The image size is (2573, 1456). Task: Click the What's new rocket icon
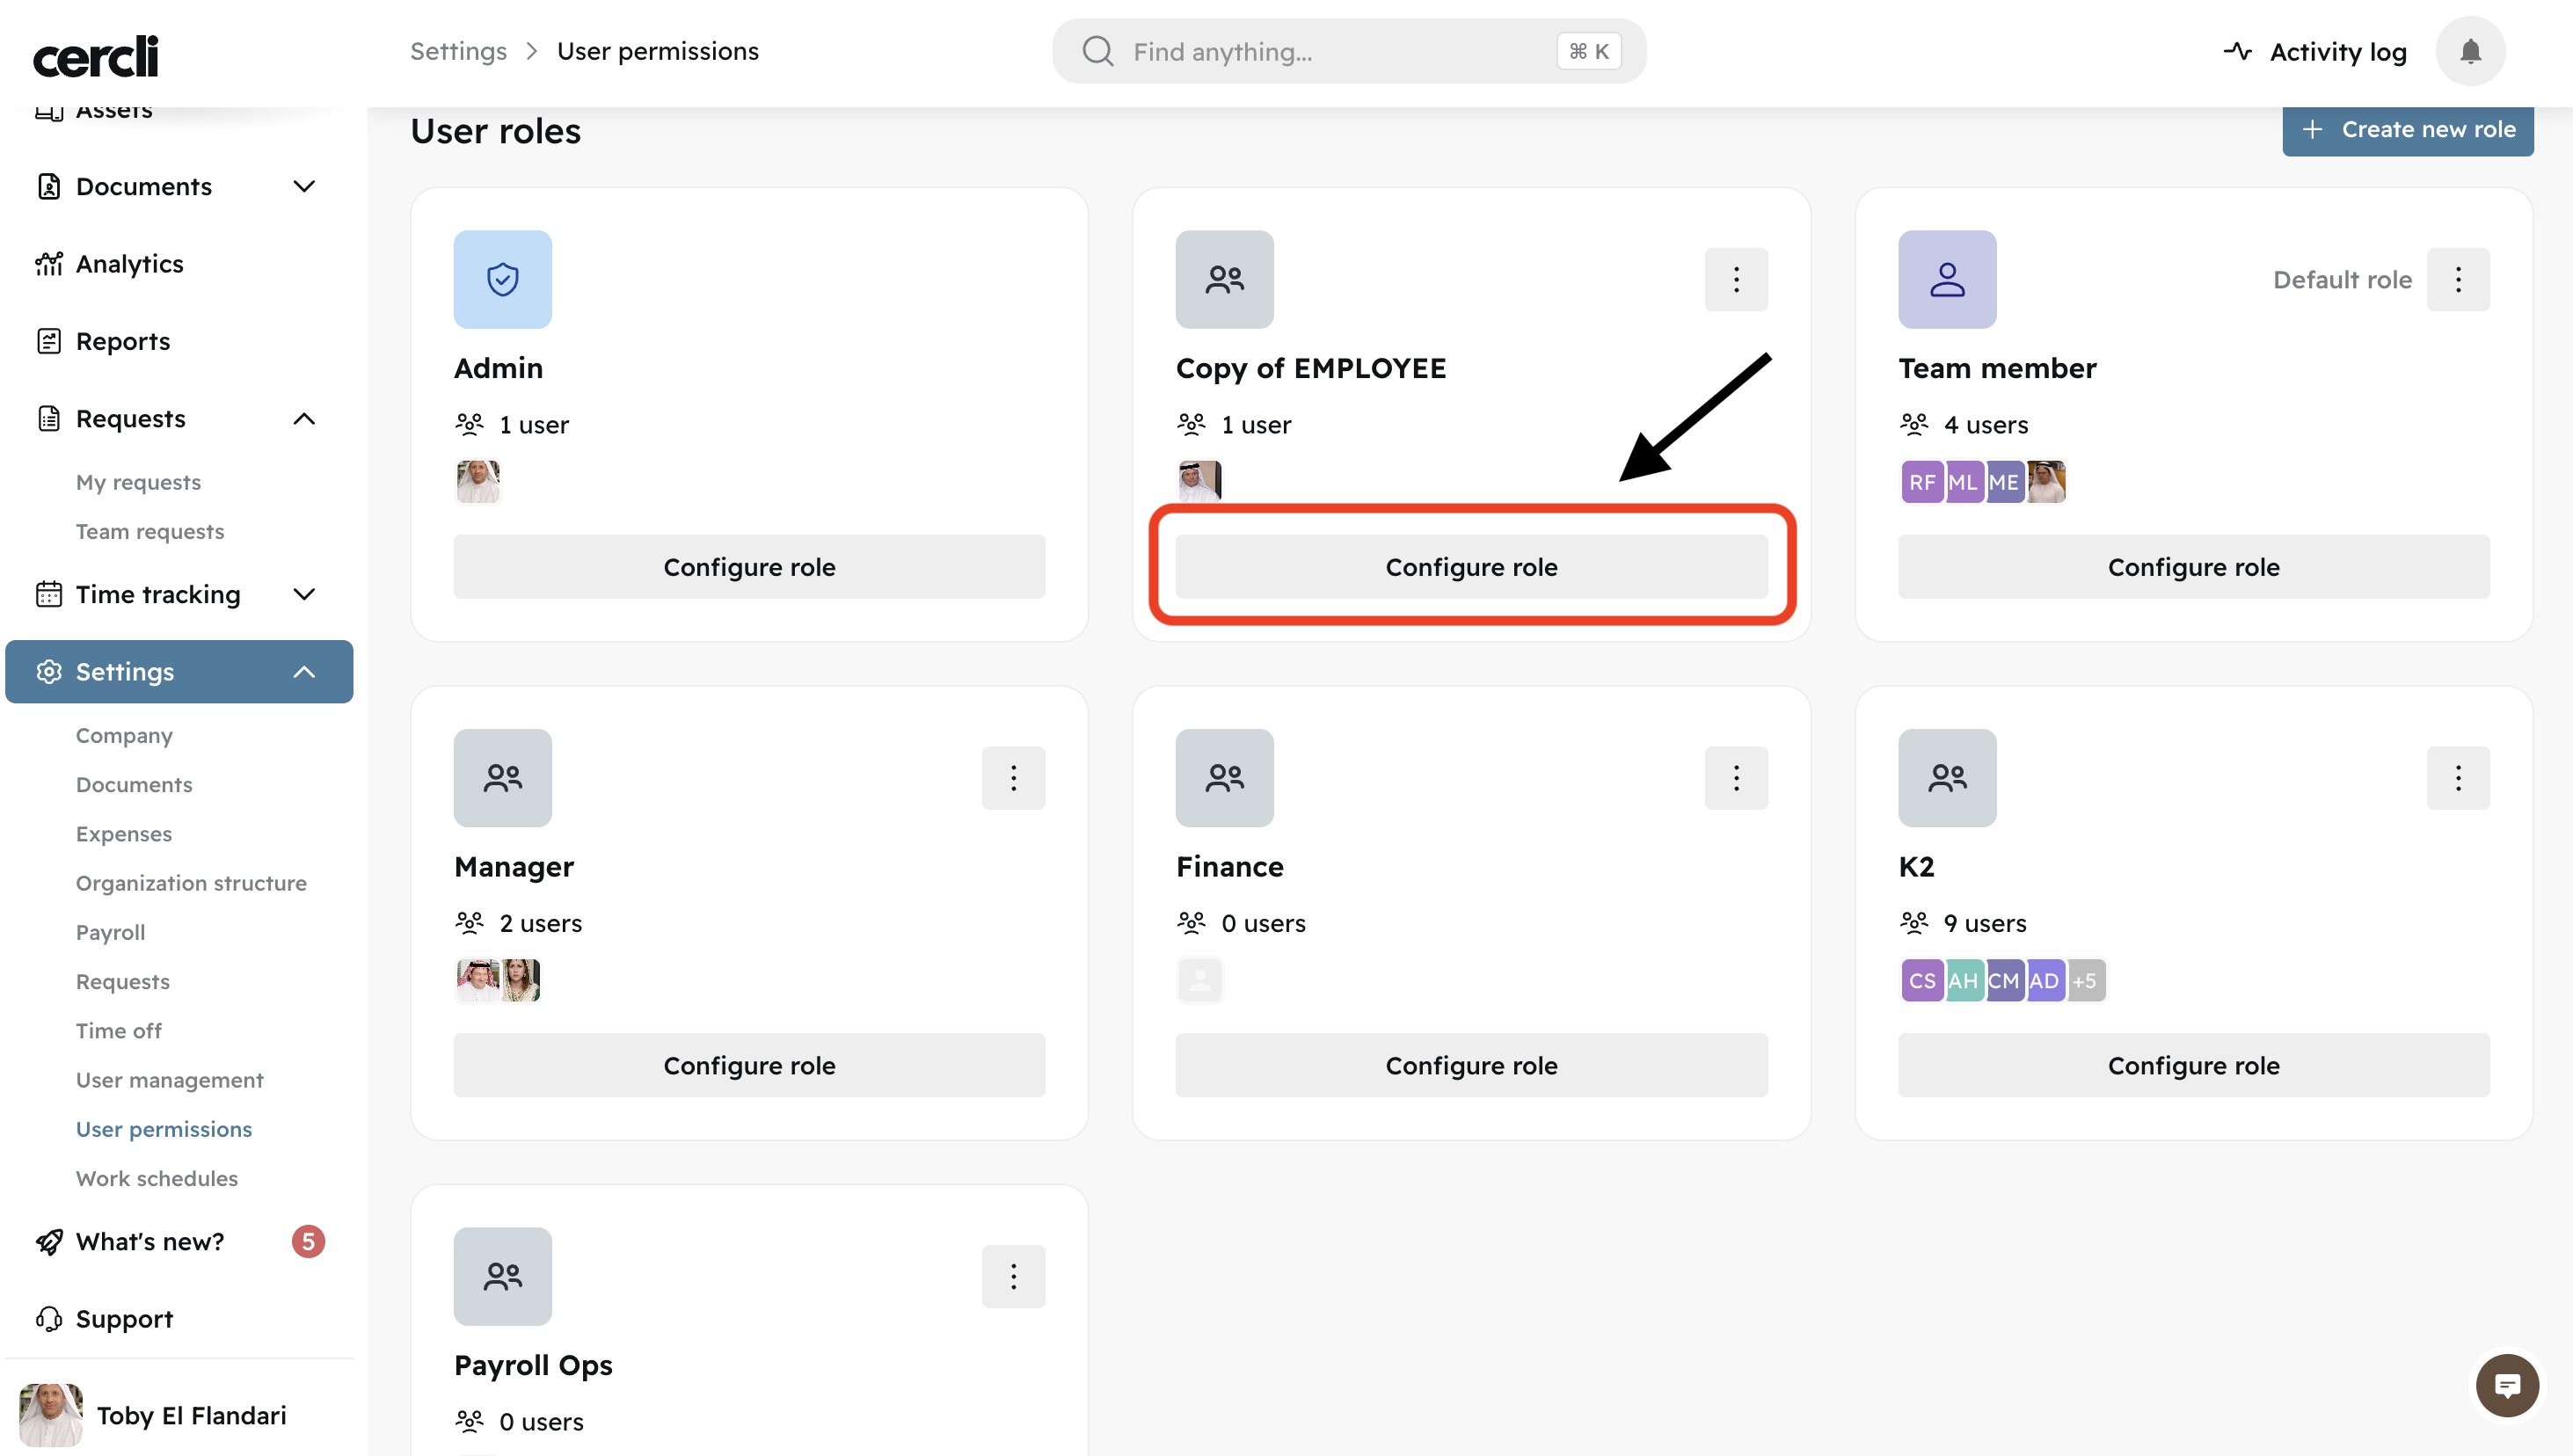coord(49,1242)
